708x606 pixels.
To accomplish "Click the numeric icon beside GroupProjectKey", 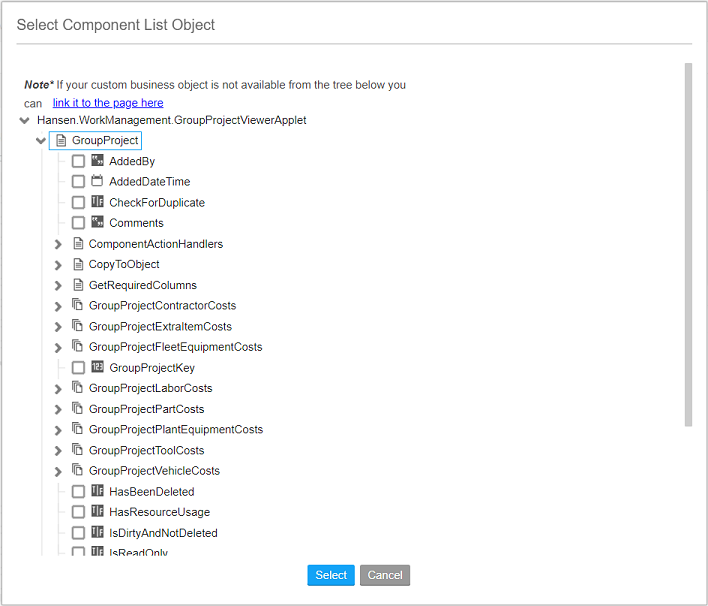I will (x=97, y=368).
